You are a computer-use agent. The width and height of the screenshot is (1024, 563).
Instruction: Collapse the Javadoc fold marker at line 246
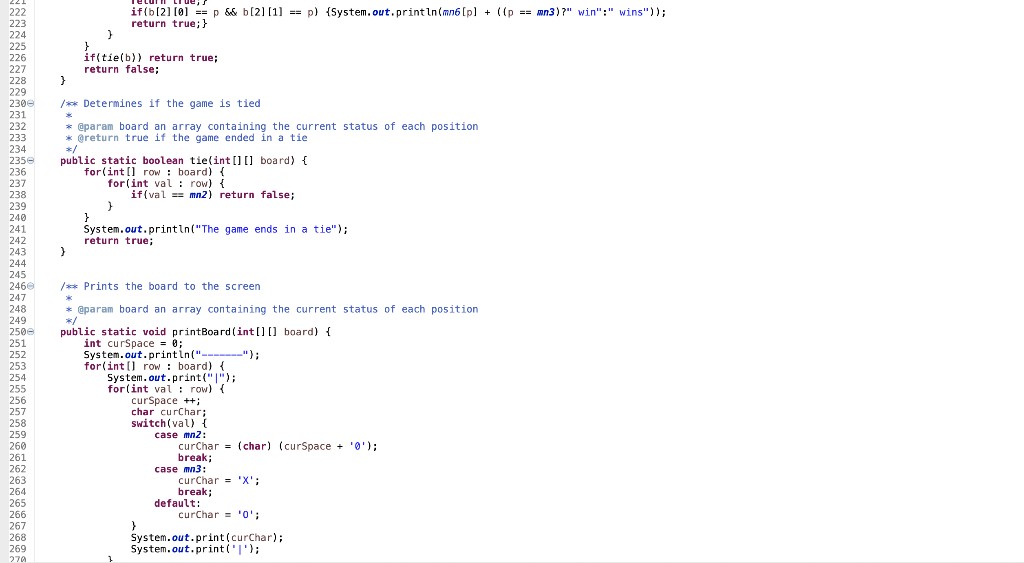pyautogui.click(x=31, y=287)
